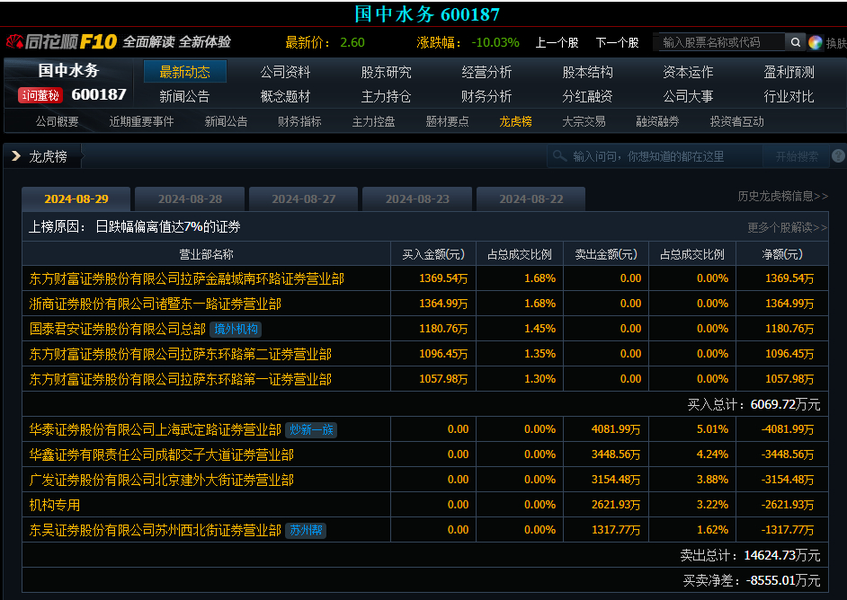Click the search magnifier icon

coord(795,42)
